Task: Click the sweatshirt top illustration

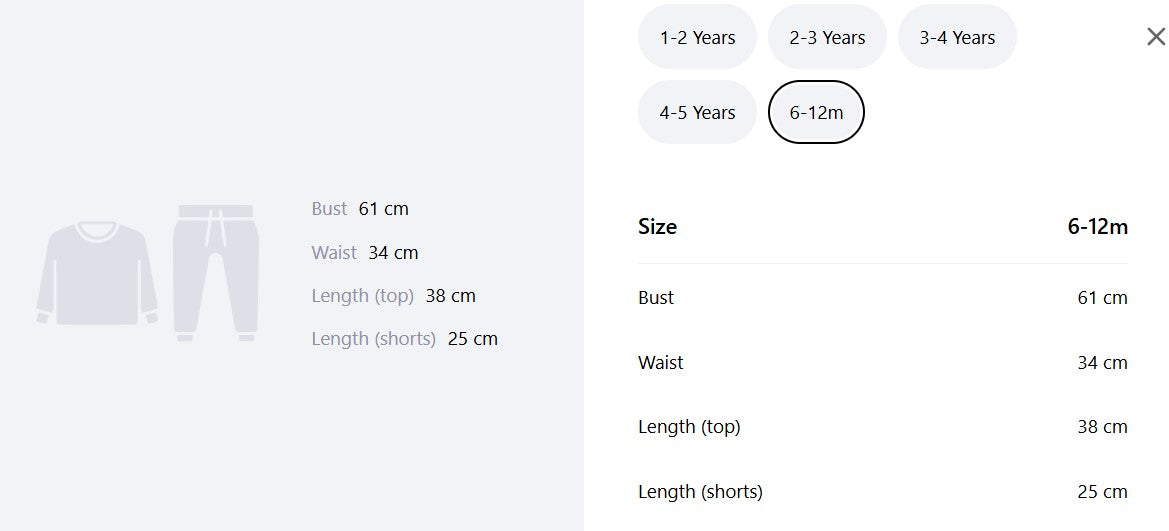Action: 97,272
